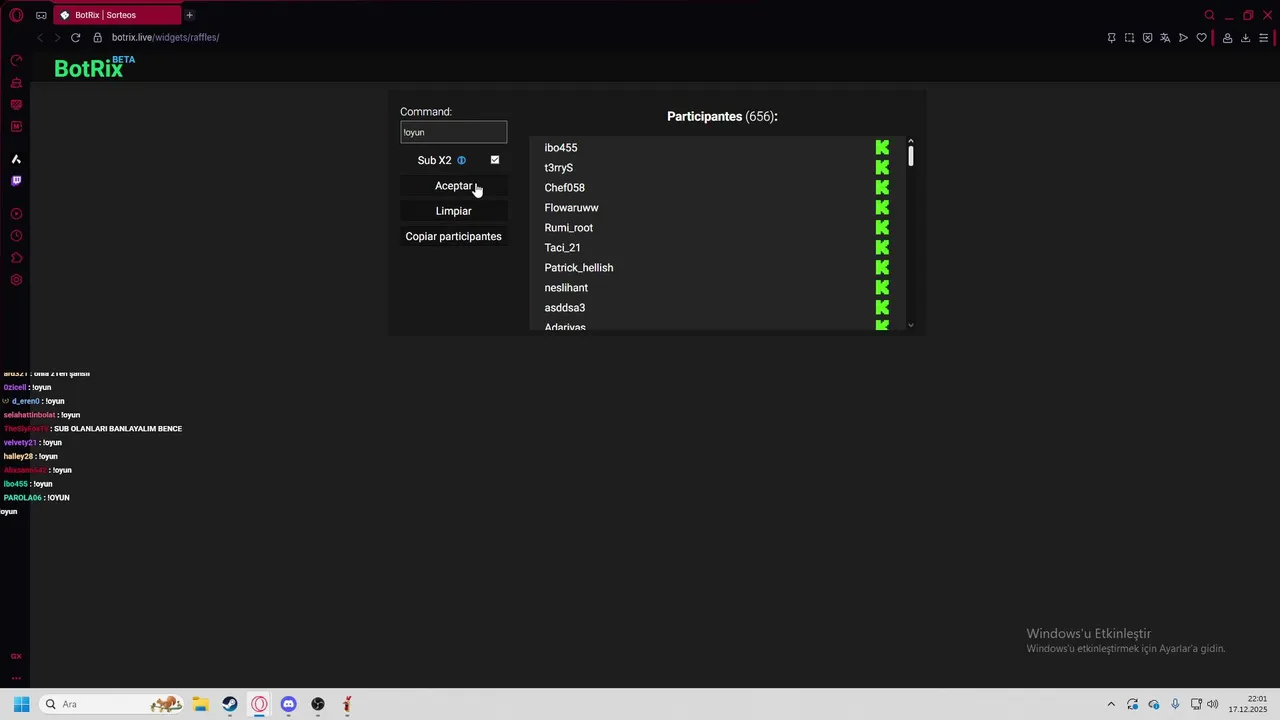Select participant Patrick_hellish

(578, 267)
